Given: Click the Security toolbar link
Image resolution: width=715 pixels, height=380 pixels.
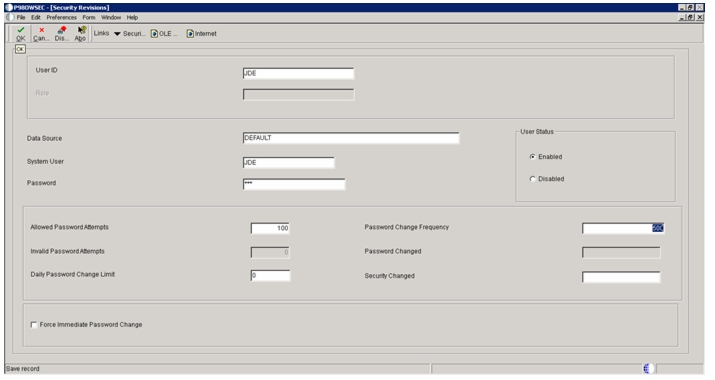Looking at the screenshot, I should (x=134, y=34).
